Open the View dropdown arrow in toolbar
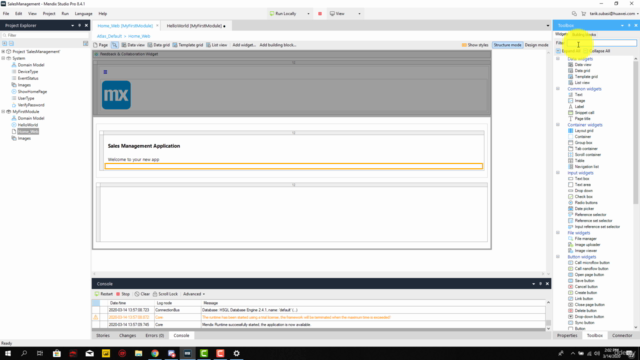 pyautogui.click(x=360, y=13)
